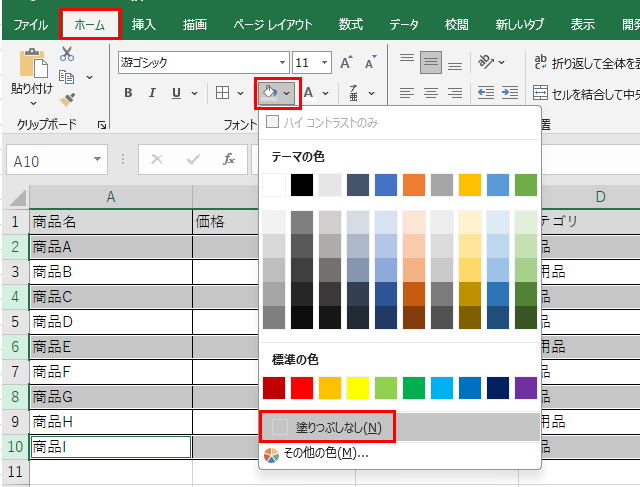Click the Format Painter brush icon
The height and width of the screenshot is (487, 640).
tap(67, 99)
